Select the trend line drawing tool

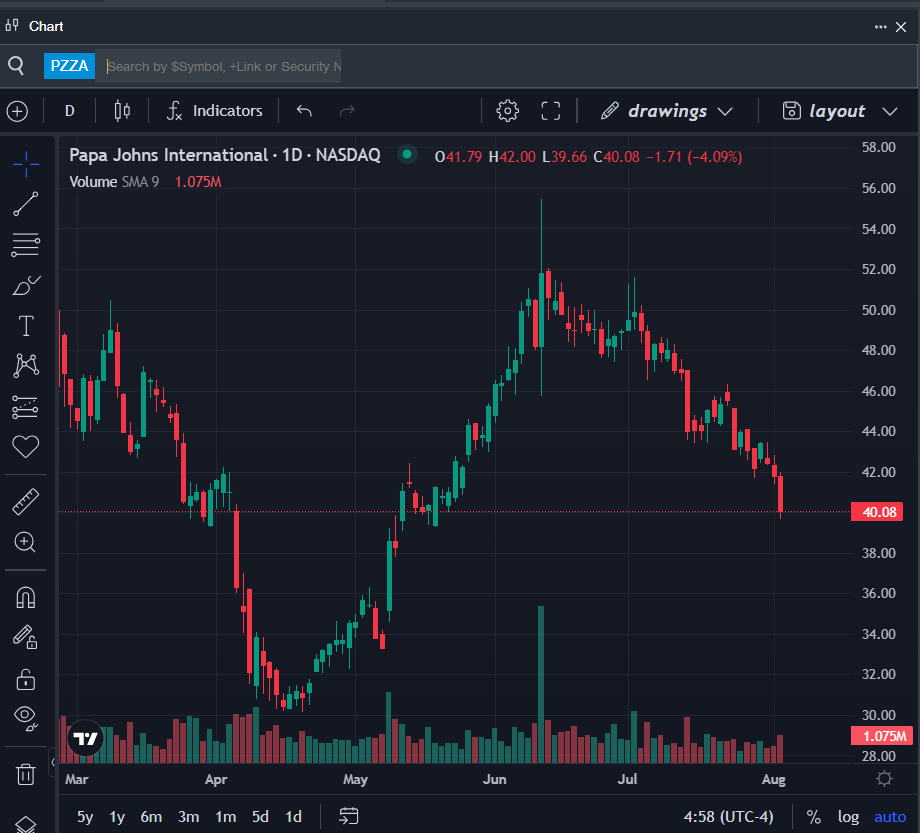click(26, 204)
